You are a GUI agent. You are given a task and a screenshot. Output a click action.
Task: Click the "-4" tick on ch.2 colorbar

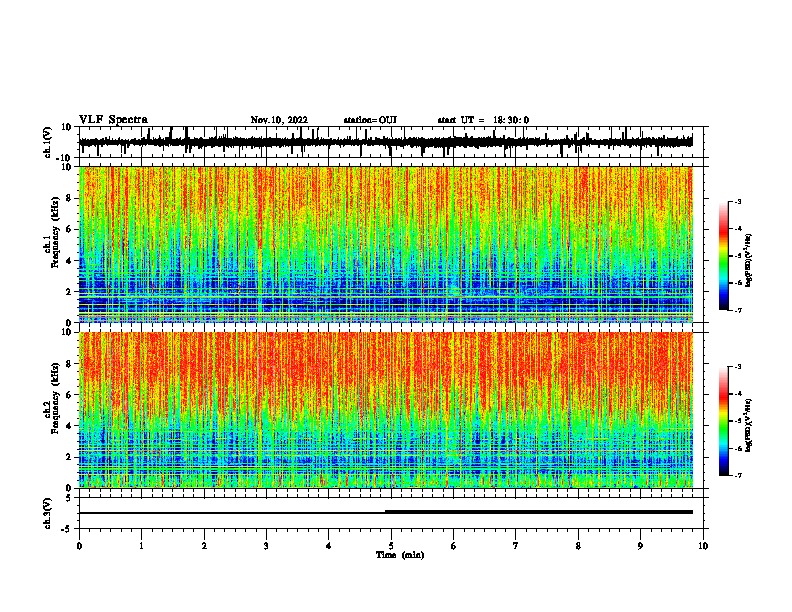[x=738, y=394]
